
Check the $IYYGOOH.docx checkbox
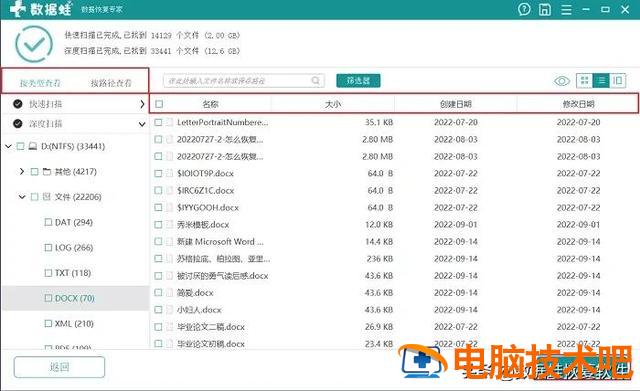pos(158,207)
